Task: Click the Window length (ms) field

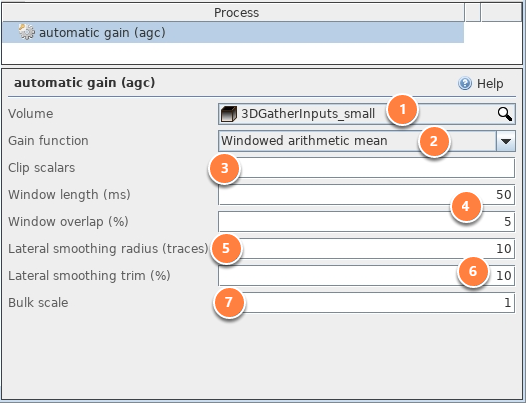Action: click(x=367, y=195)
